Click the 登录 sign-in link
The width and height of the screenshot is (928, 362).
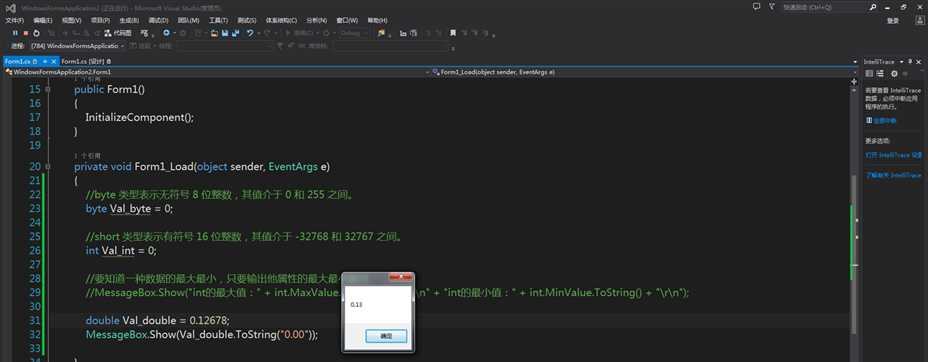pos(893,21)
